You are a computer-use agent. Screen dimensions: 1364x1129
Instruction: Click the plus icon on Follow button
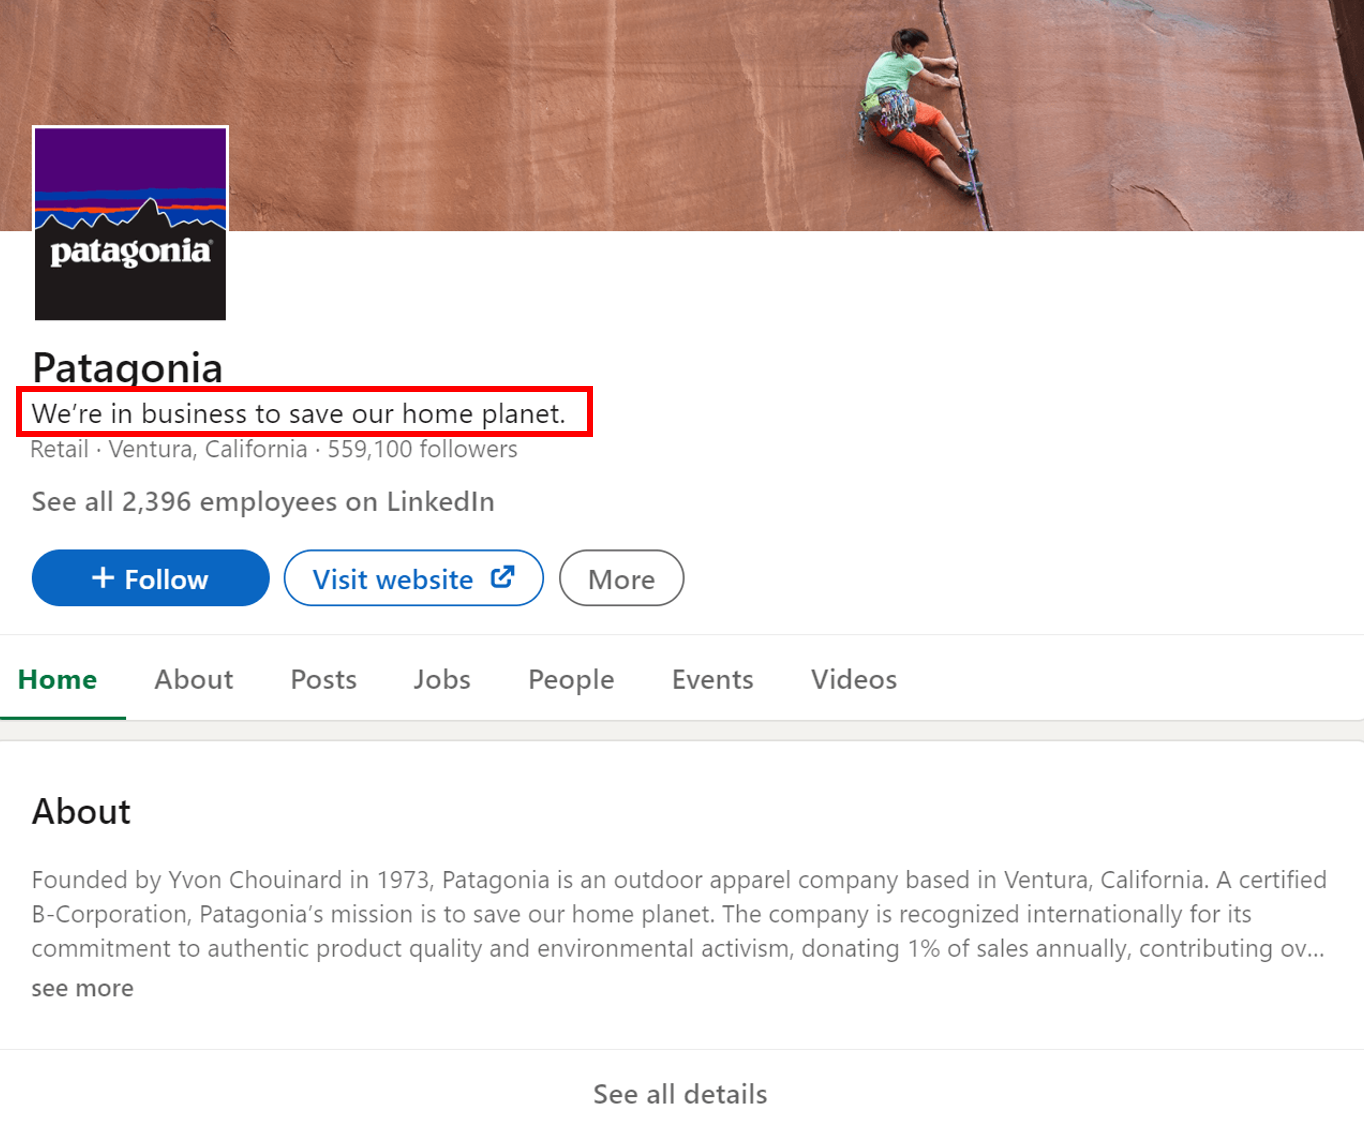tap(102, 578)
